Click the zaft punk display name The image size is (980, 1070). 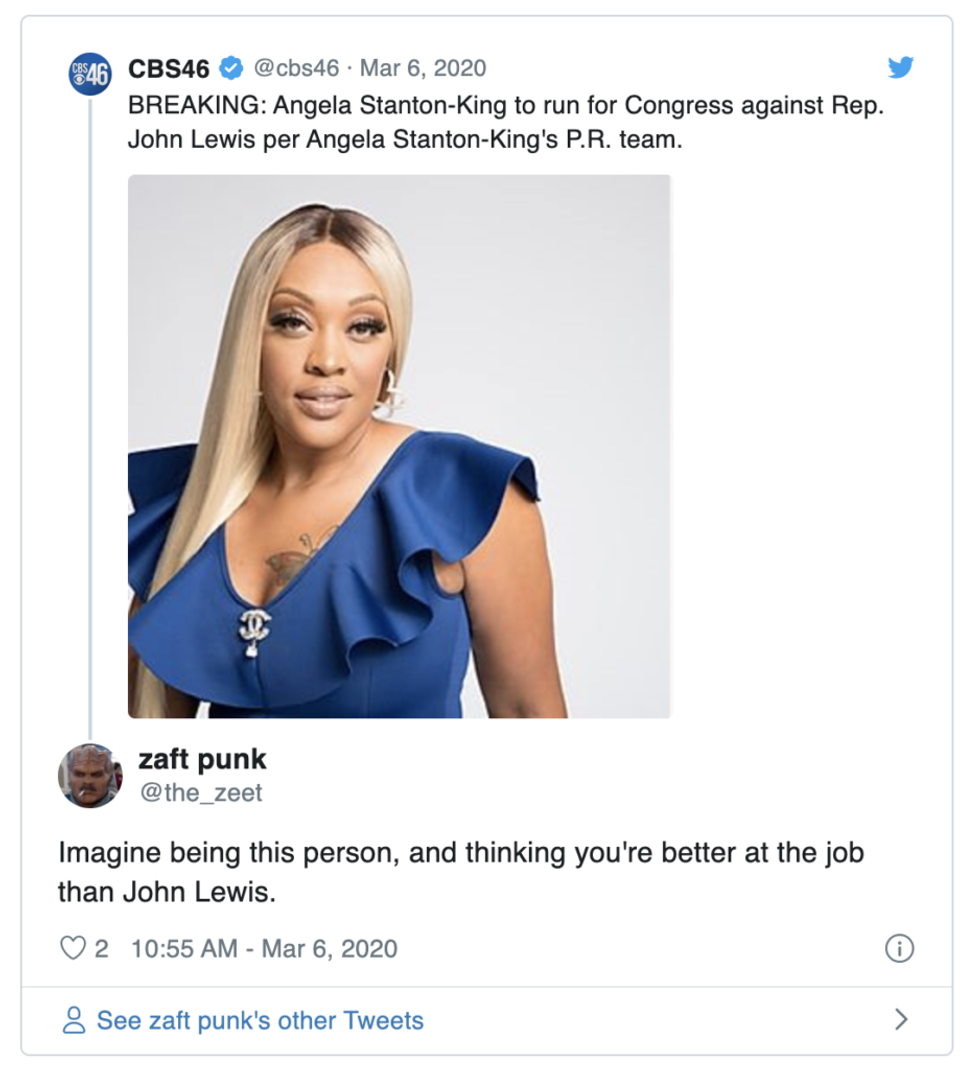pos(202,760)
